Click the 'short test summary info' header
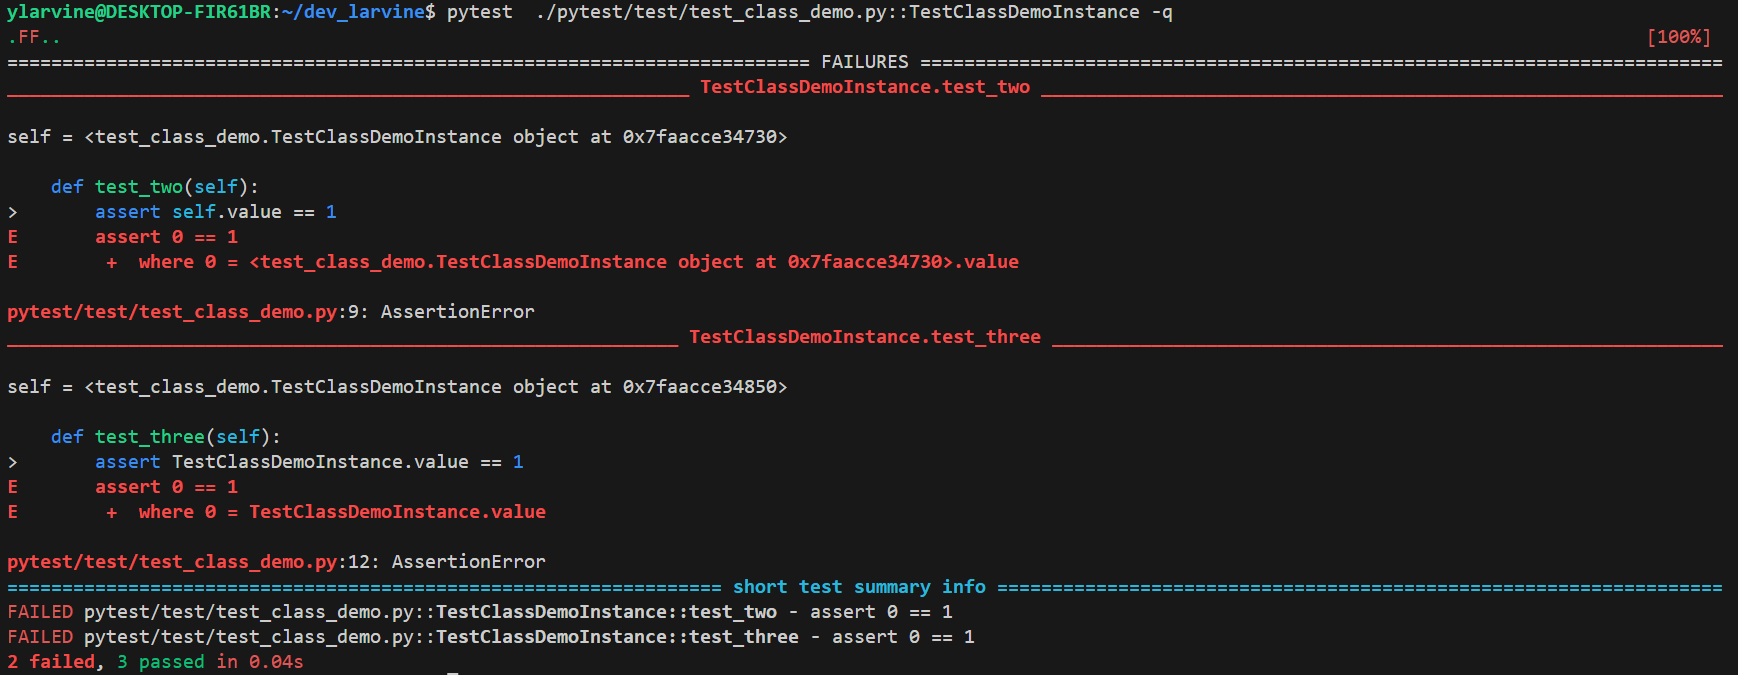 (x=859, y=587)
